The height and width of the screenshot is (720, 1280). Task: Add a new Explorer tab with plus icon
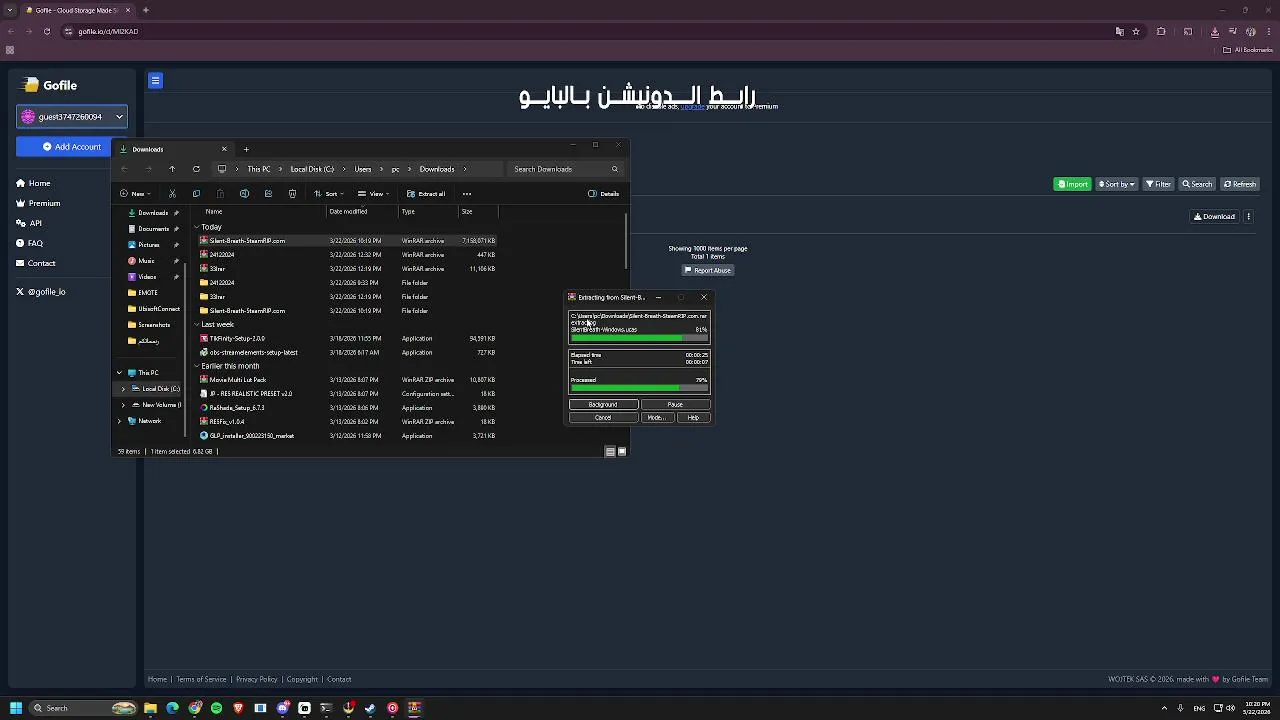click(x=246, y=149)
